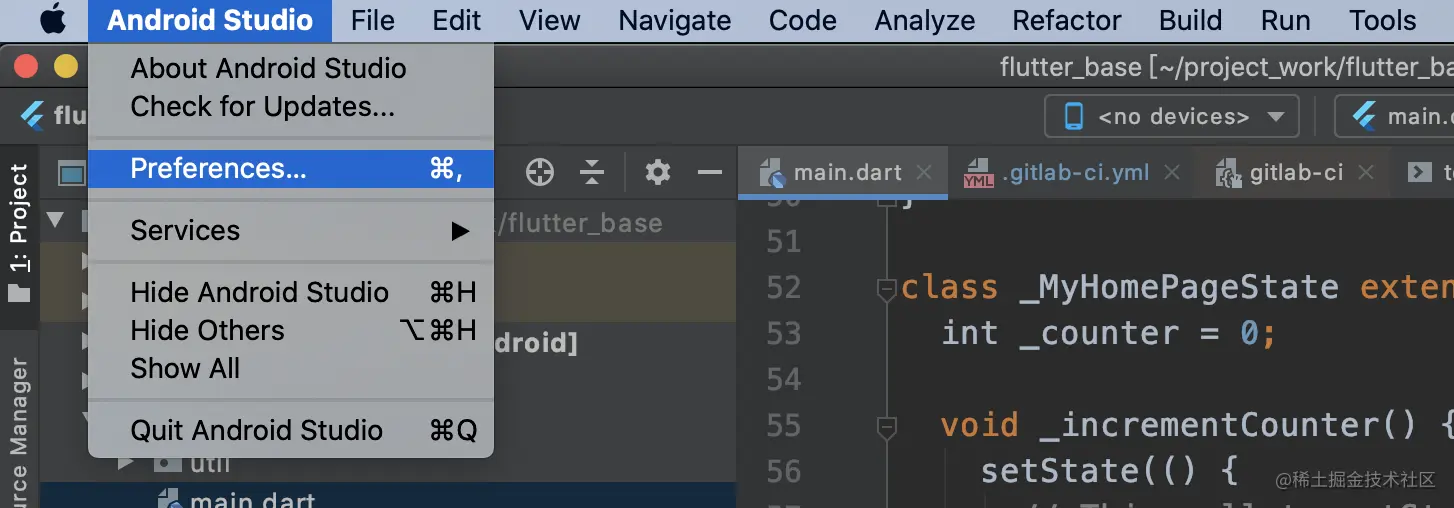Fold the _MyHomePageState class

(886, 290)
